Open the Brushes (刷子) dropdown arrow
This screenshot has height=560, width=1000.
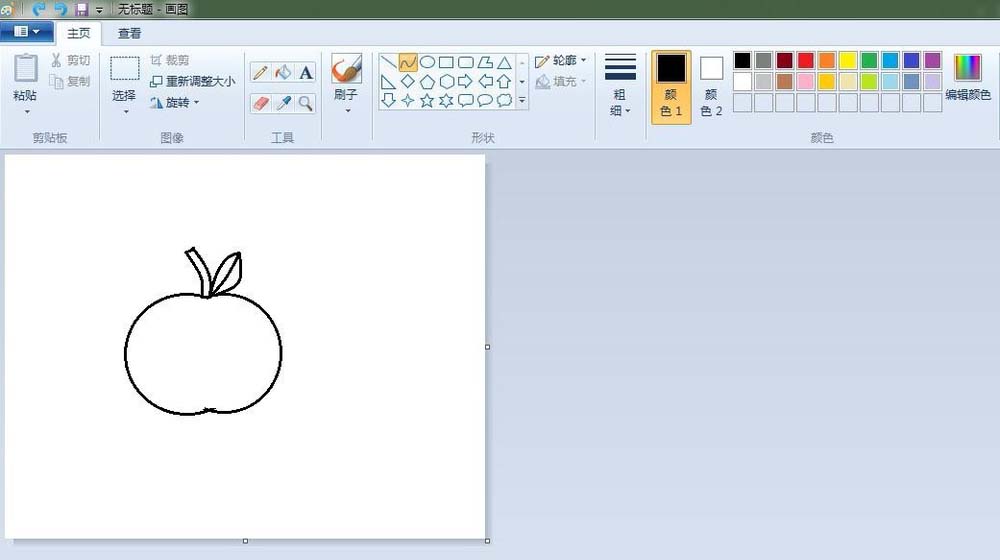pyautogui.click(x=348, y=111)
